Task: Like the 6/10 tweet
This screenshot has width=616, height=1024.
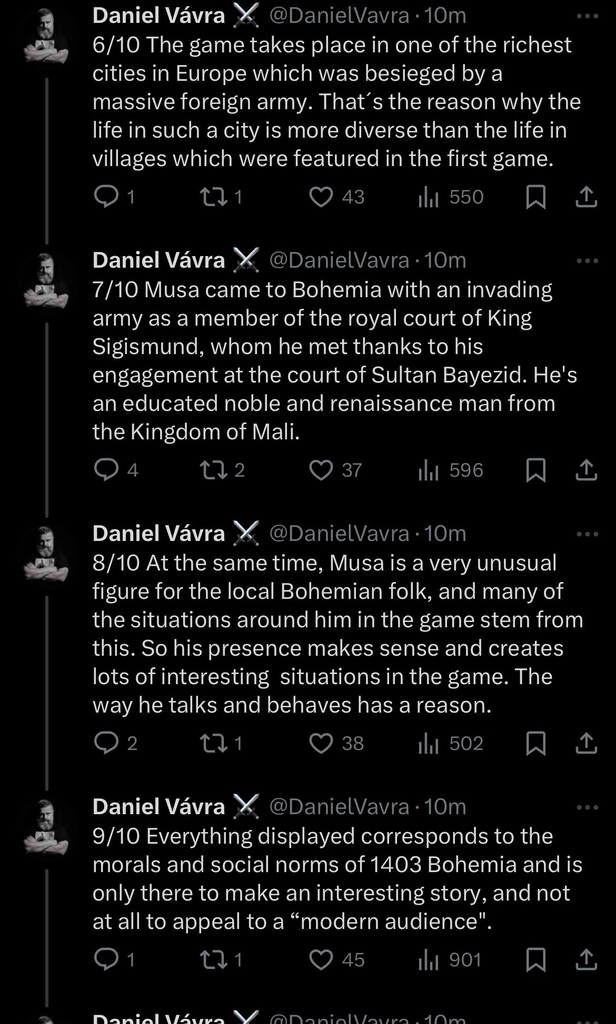Action: (320, 198)
